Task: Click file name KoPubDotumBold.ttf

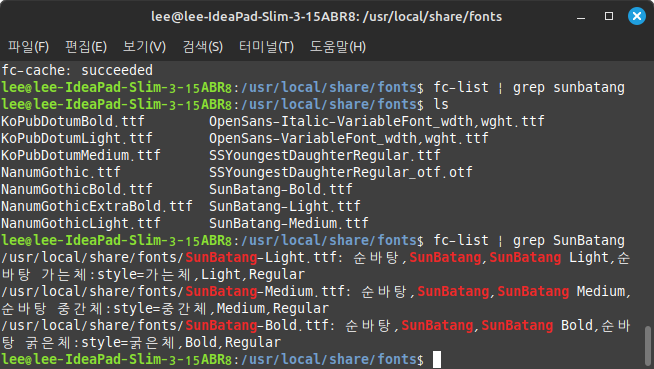Action: tap(73, 121)
